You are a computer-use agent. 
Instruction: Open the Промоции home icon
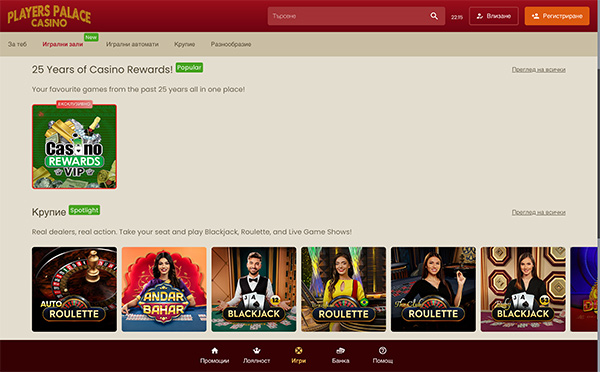tap(214, 351)
